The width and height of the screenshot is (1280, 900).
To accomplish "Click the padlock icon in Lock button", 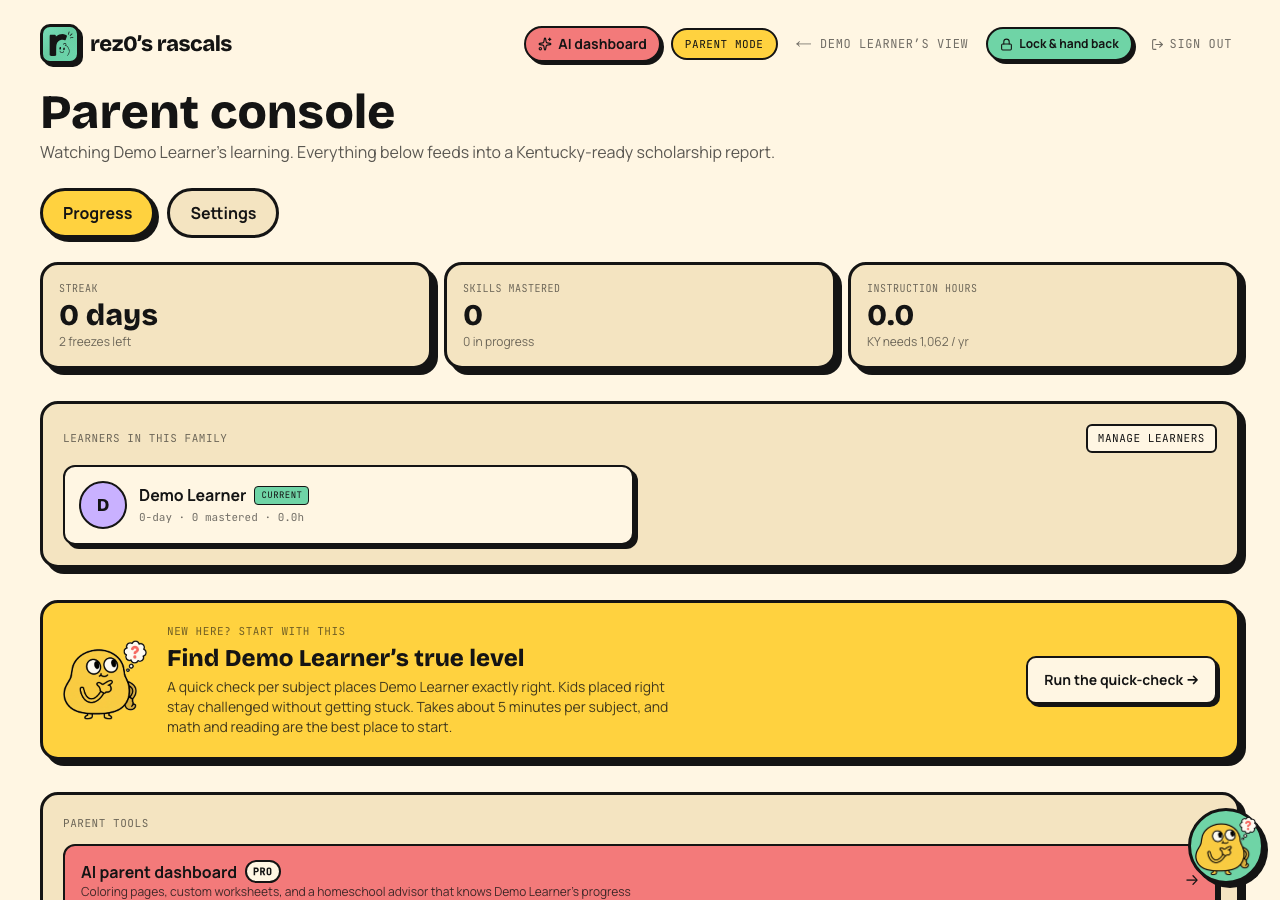I will tap(1006, 44).
